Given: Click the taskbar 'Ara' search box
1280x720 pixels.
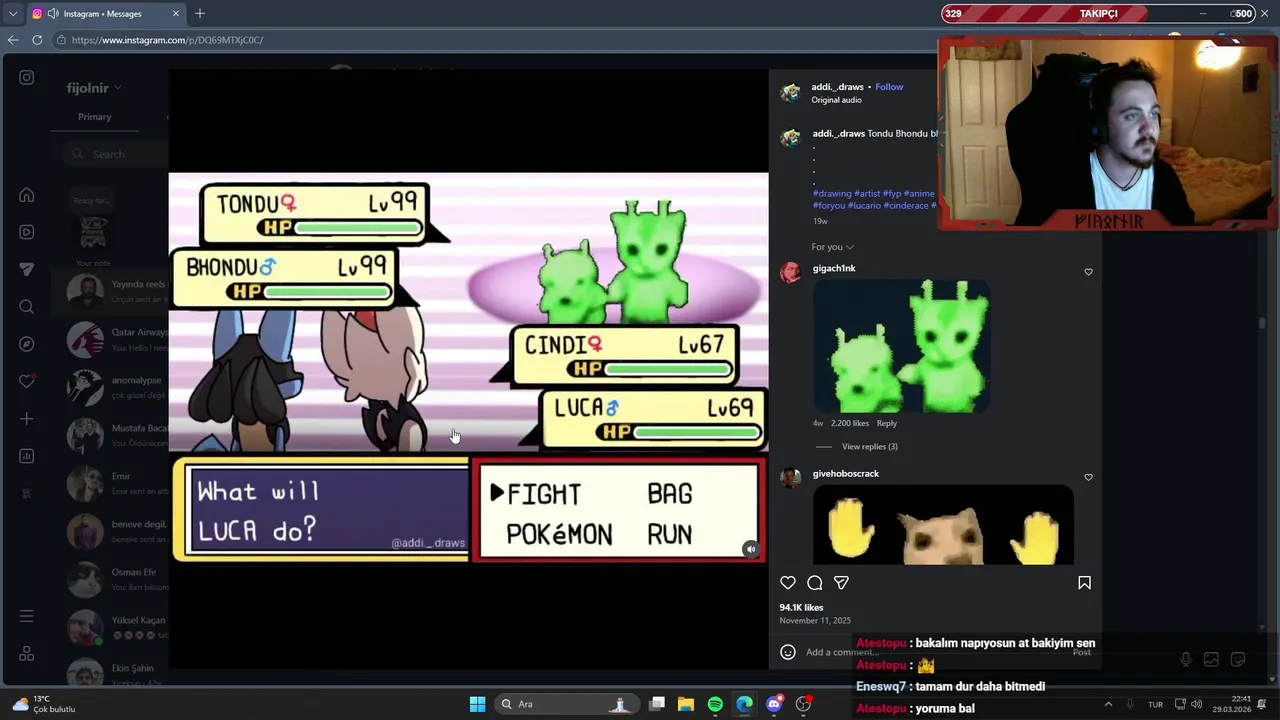Looking at the screenshot, I should point(567,704).
